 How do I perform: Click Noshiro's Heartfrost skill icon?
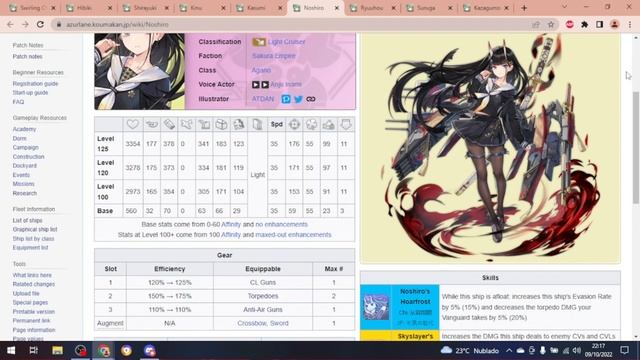[x=376, y=307]
